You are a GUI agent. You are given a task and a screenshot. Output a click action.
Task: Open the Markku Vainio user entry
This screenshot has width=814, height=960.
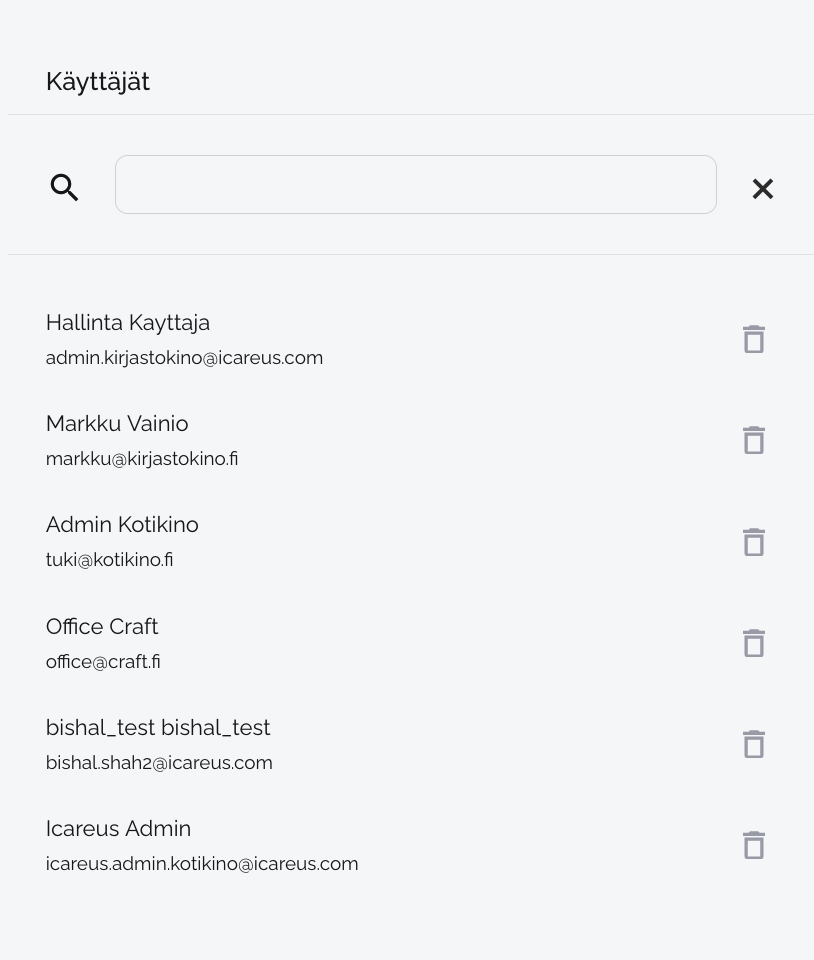117,424
